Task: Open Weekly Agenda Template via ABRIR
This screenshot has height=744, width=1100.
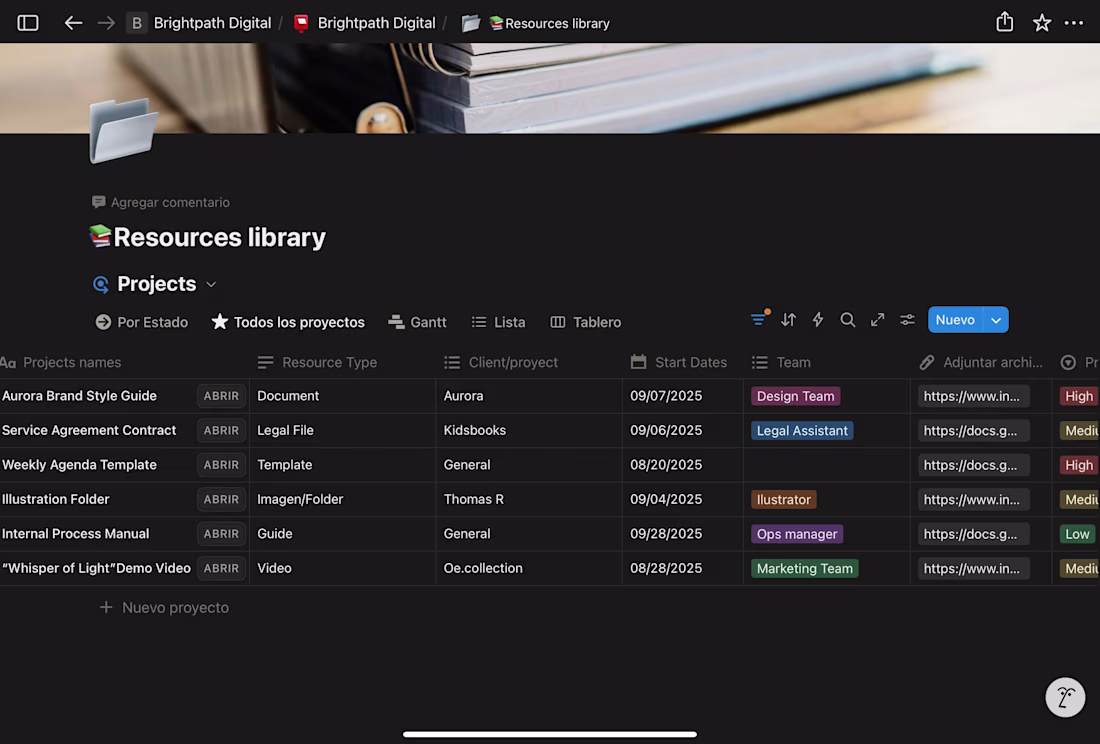Action: (x=221, y=464)
